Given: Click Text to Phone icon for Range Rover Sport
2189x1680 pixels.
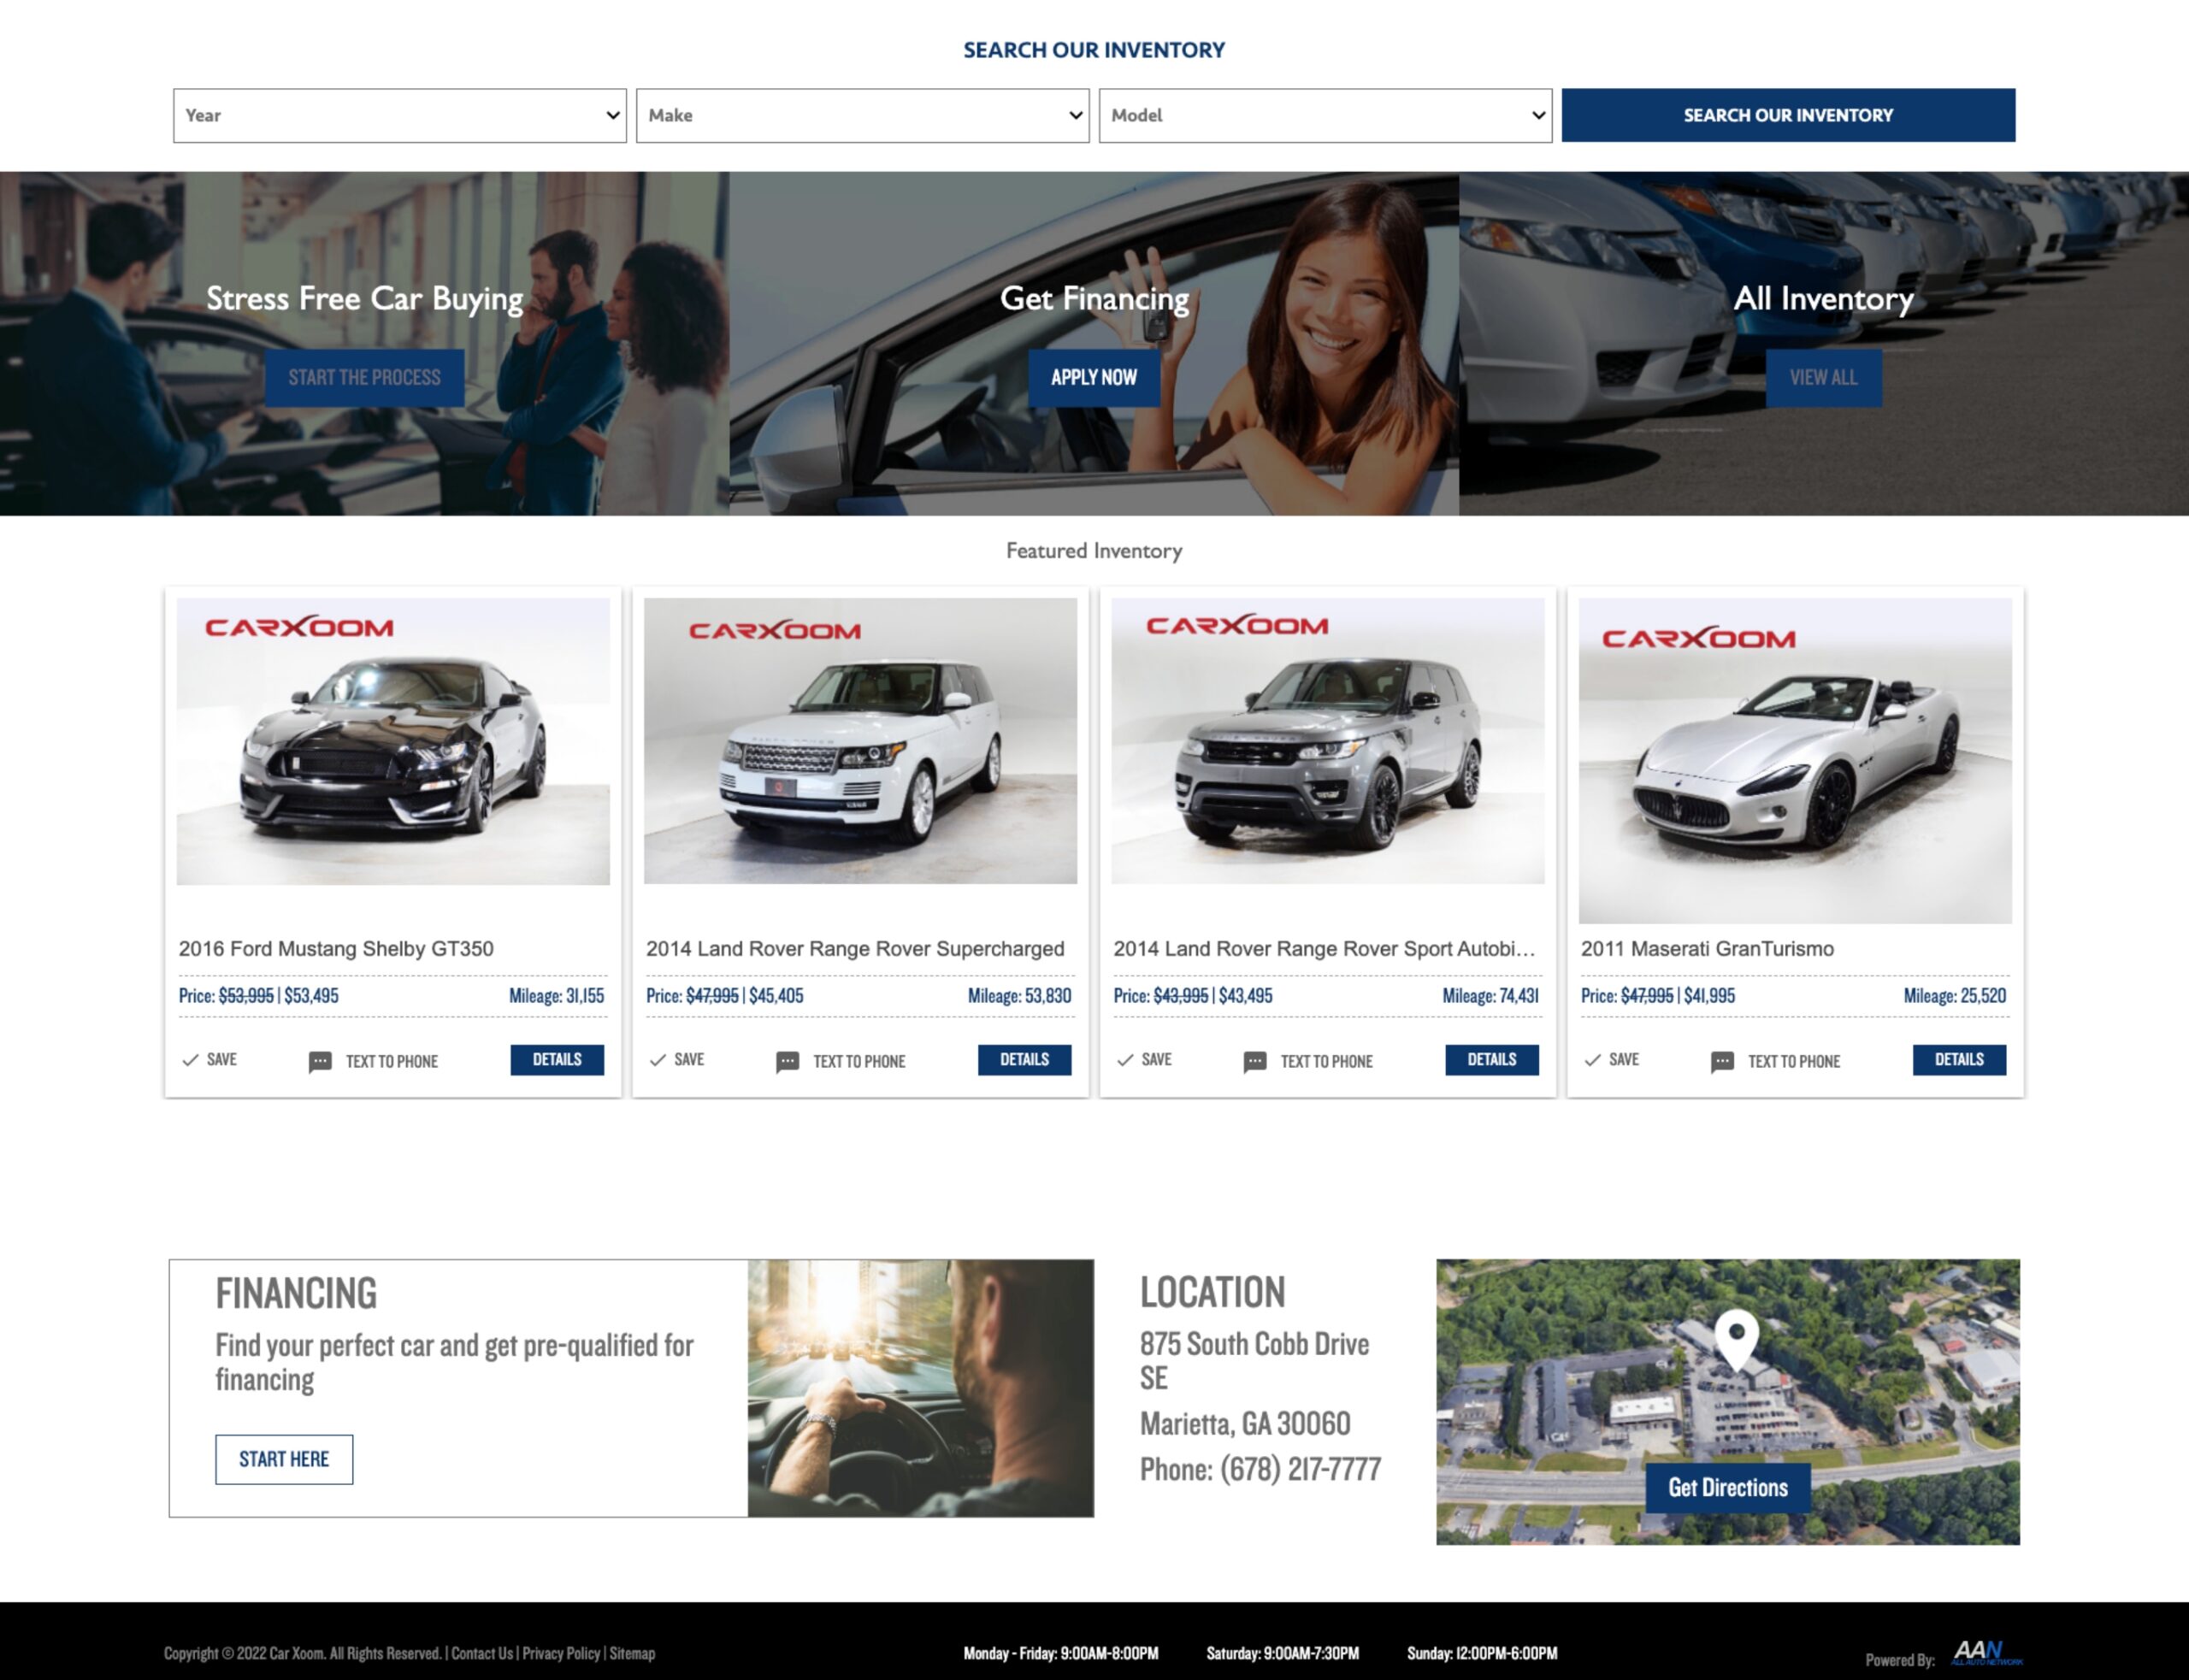Looking at the screenshot, I should pyautogui.click(x=1254, y=1062).
